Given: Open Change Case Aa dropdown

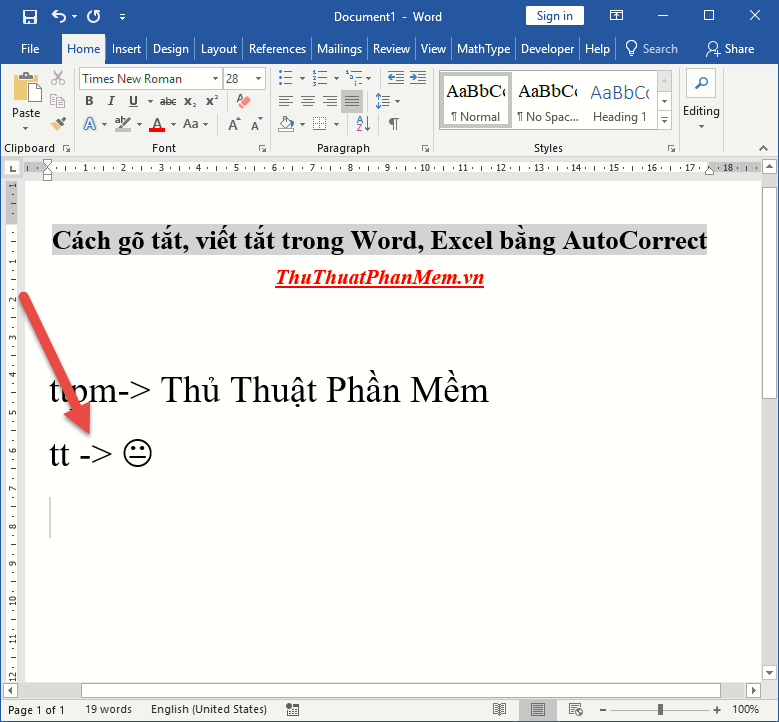Looking at the screenshot, I should click(x=195, y=124).
